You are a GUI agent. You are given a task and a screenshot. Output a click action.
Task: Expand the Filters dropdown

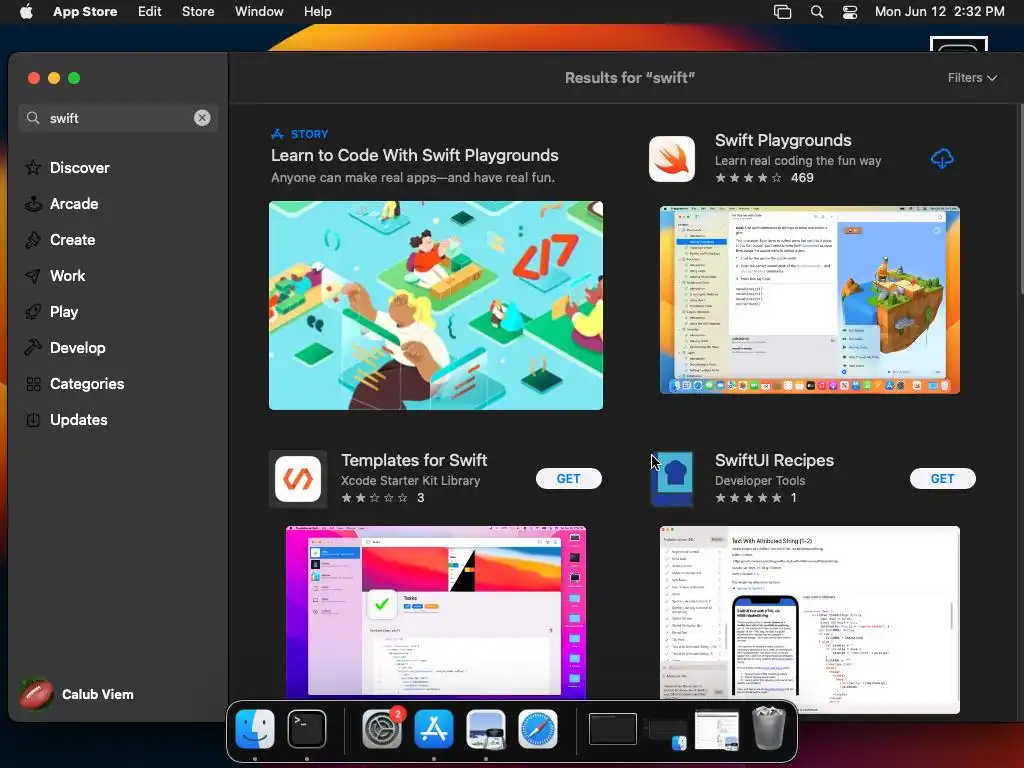[972, 78]
